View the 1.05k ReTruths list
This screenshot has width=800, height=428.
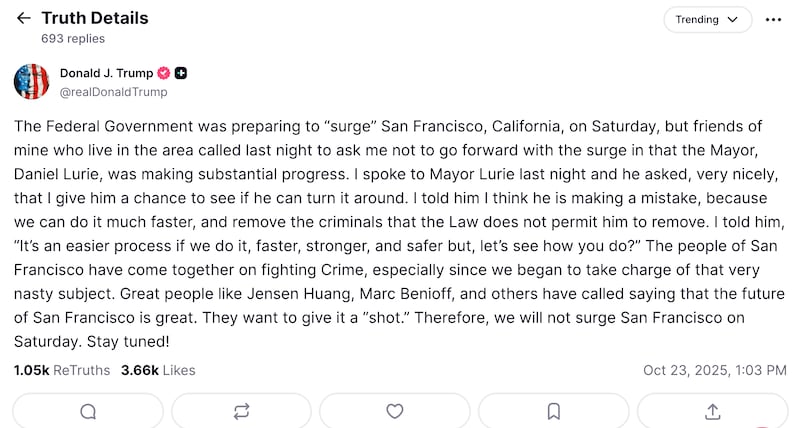pos(61,370)
